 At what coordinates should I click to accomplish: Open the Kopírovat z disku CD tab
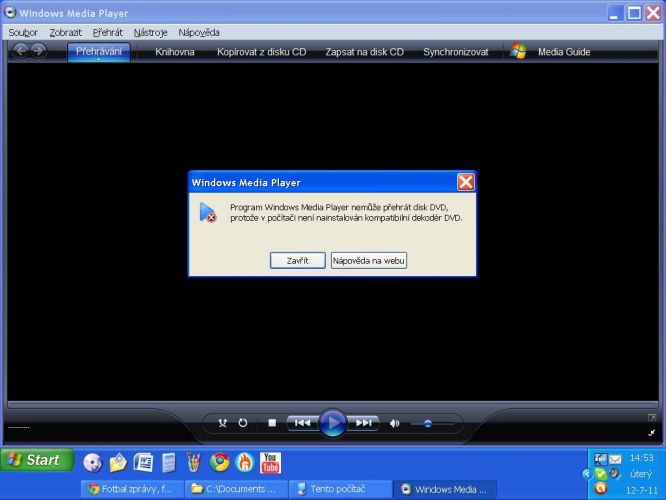click(x=262, y=52)
